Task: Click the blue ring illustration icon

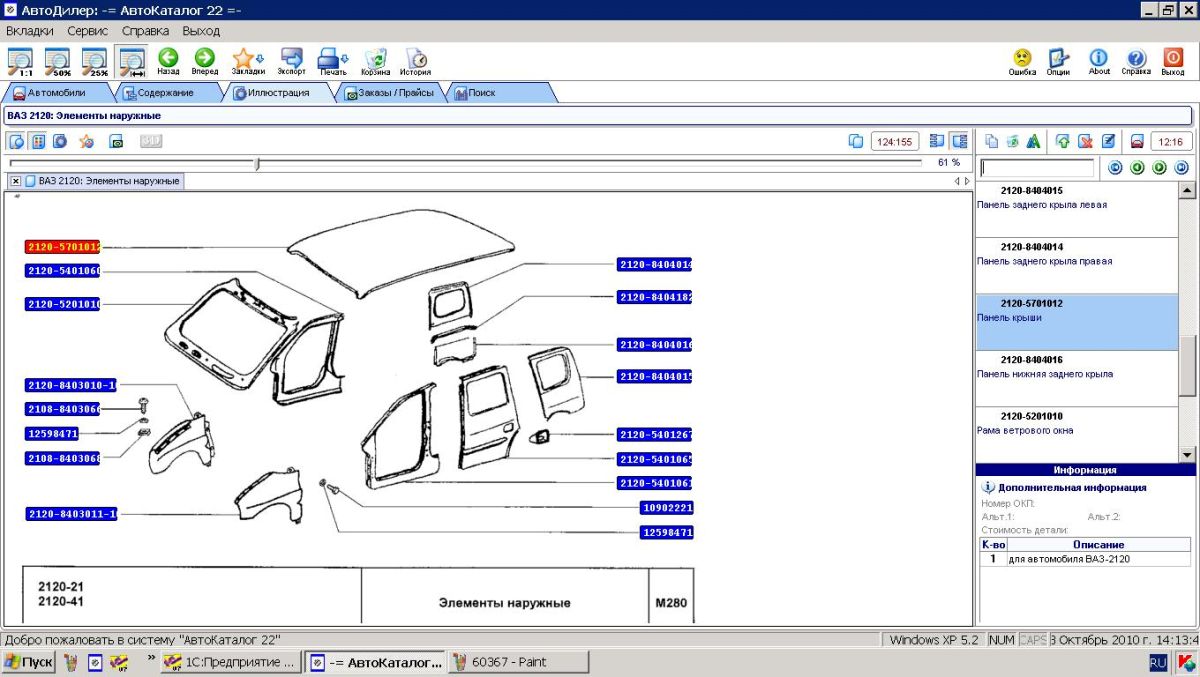Action: [60, 141]
